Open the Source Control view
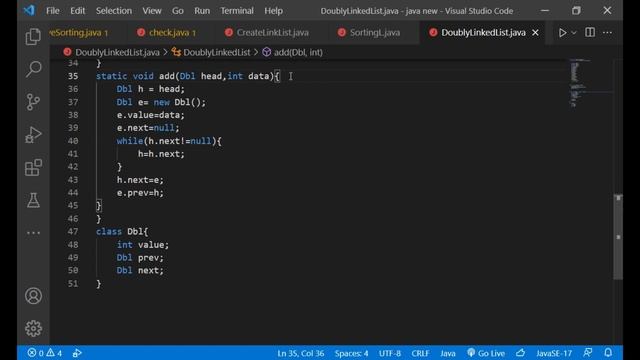The image size is (640, 360). (33, 102)
